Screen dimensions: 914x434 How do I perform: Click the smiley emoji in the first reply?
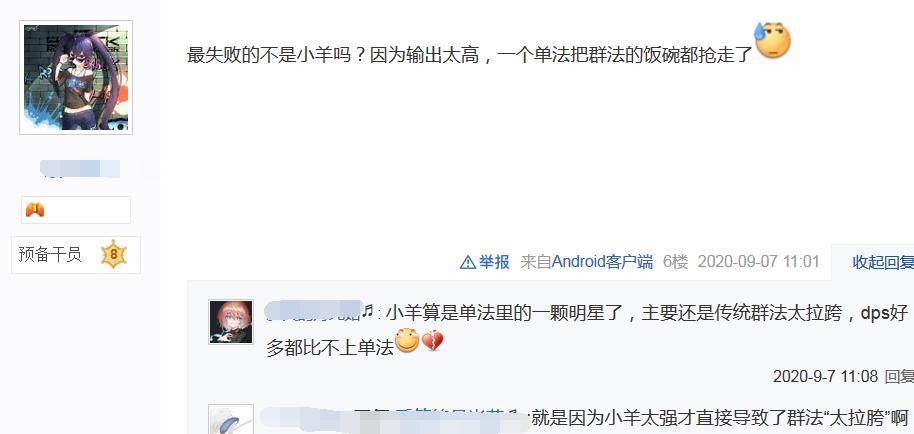tap(407, 341)
